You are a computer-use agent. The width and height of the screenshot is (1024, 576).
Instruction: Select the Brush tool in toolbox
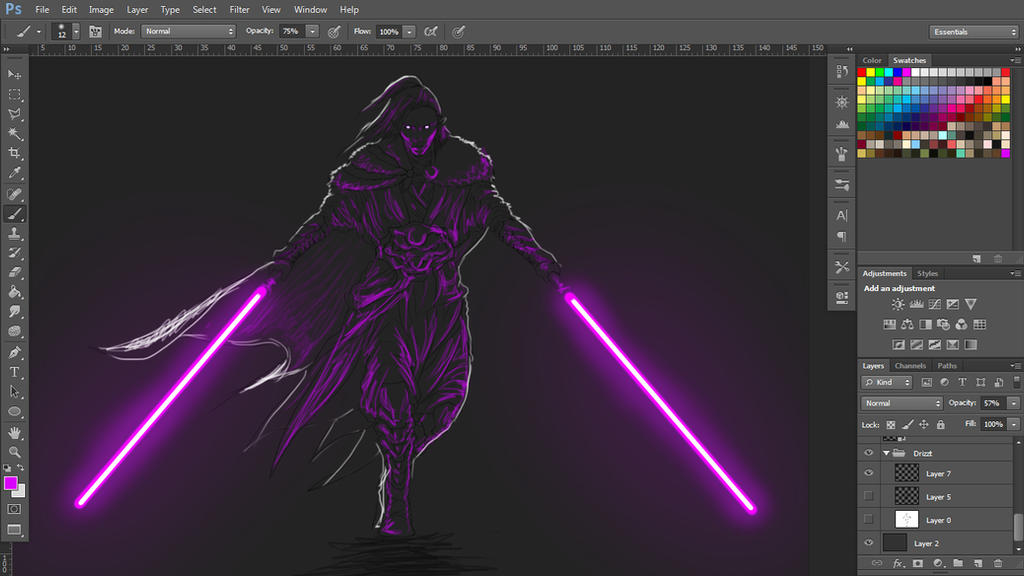click(14, 214)
